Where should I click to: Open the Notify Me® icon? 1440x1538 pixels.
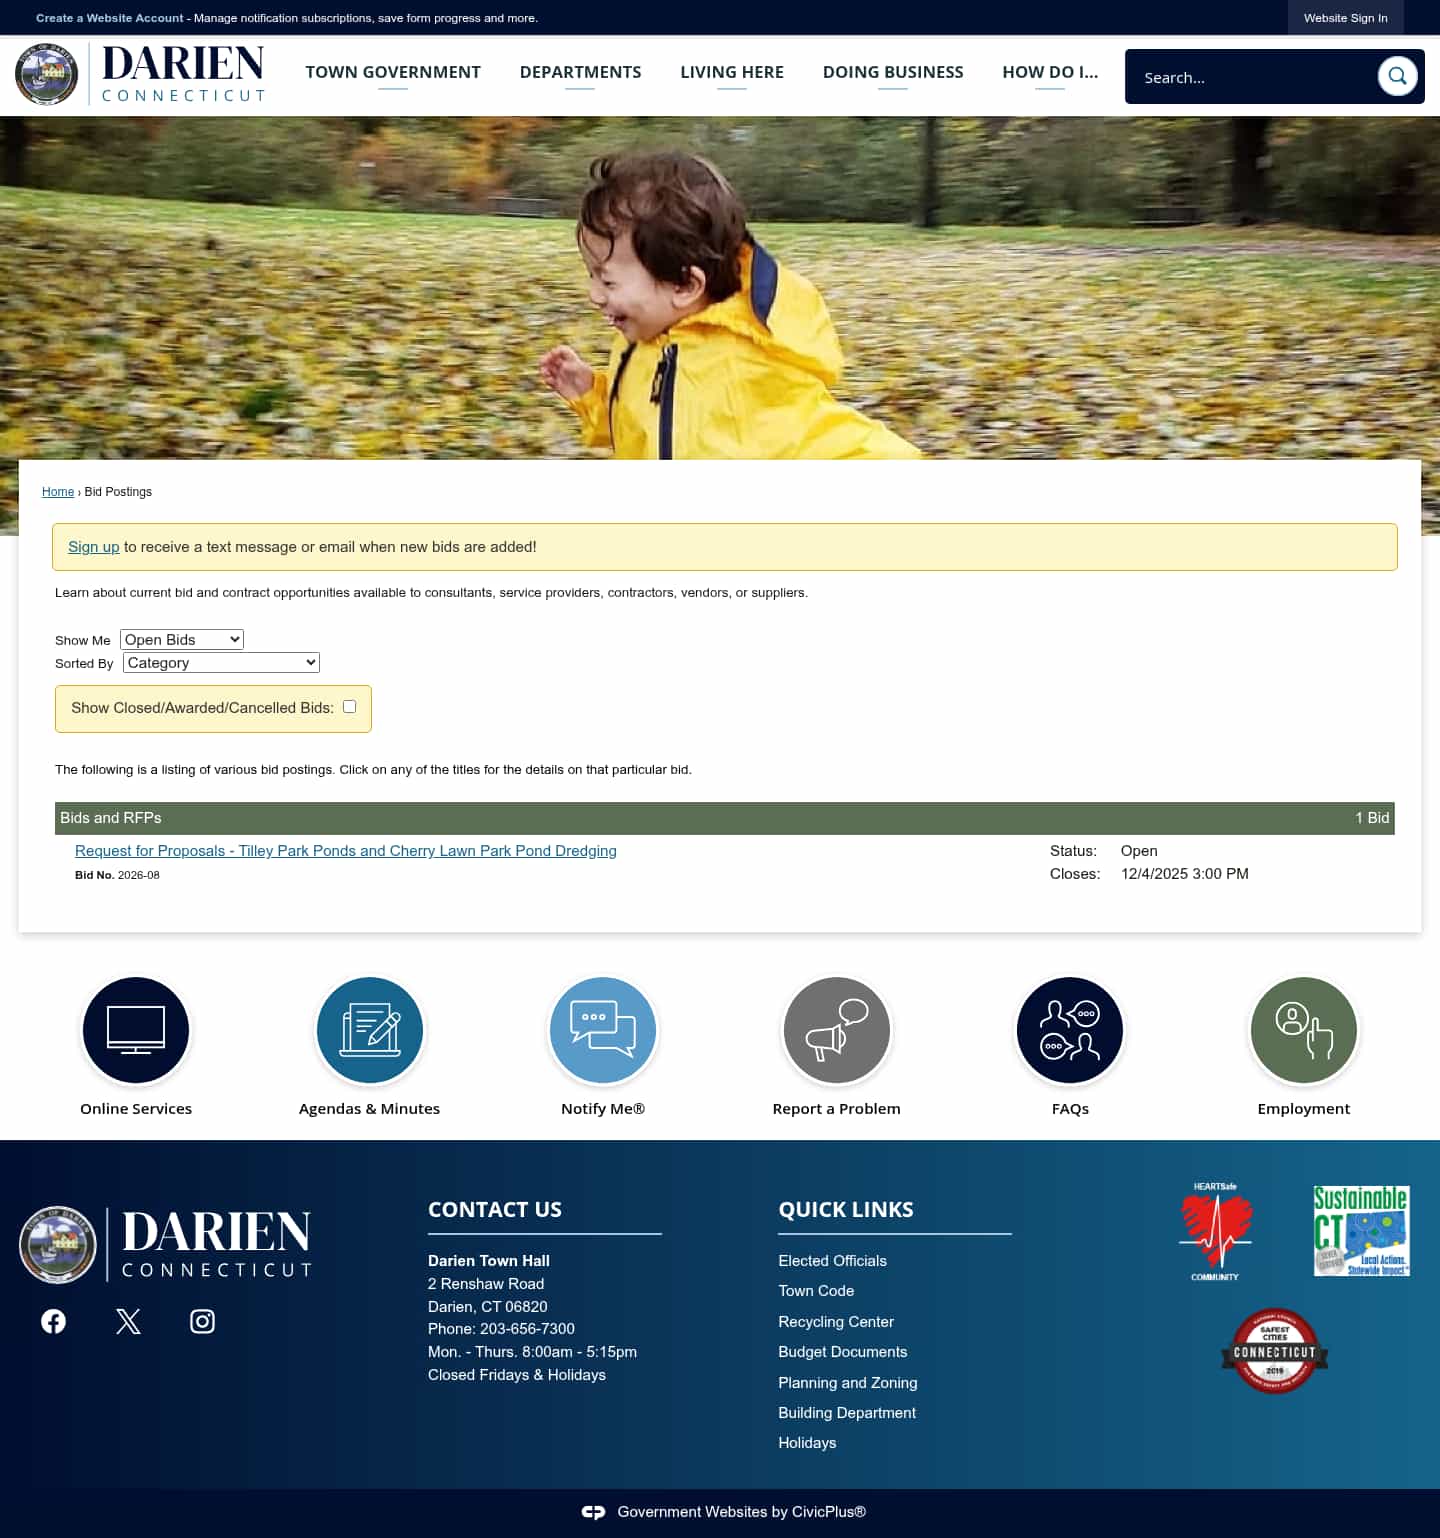point(602,1030)
